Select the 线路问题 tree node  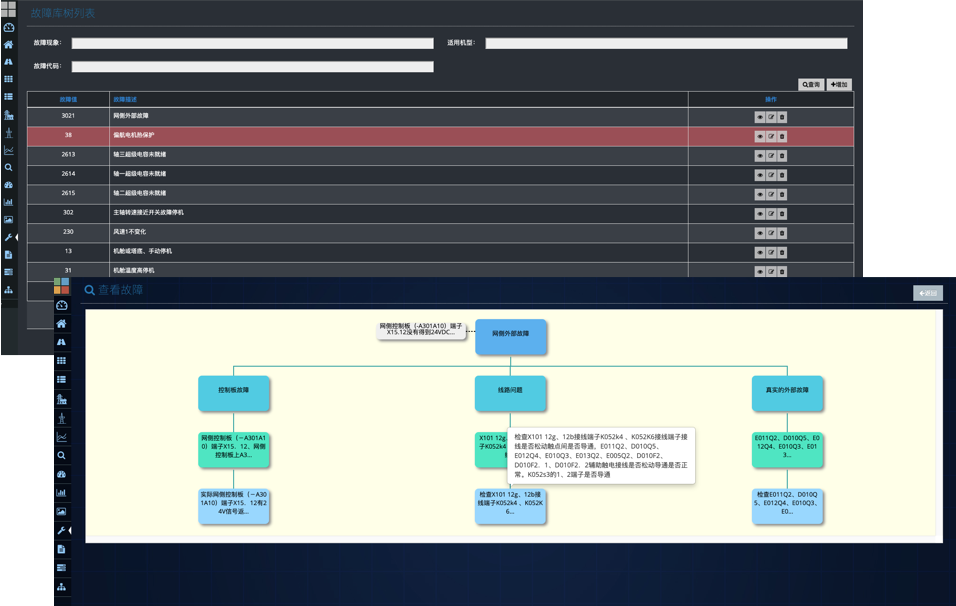click(x=510, y=393)
